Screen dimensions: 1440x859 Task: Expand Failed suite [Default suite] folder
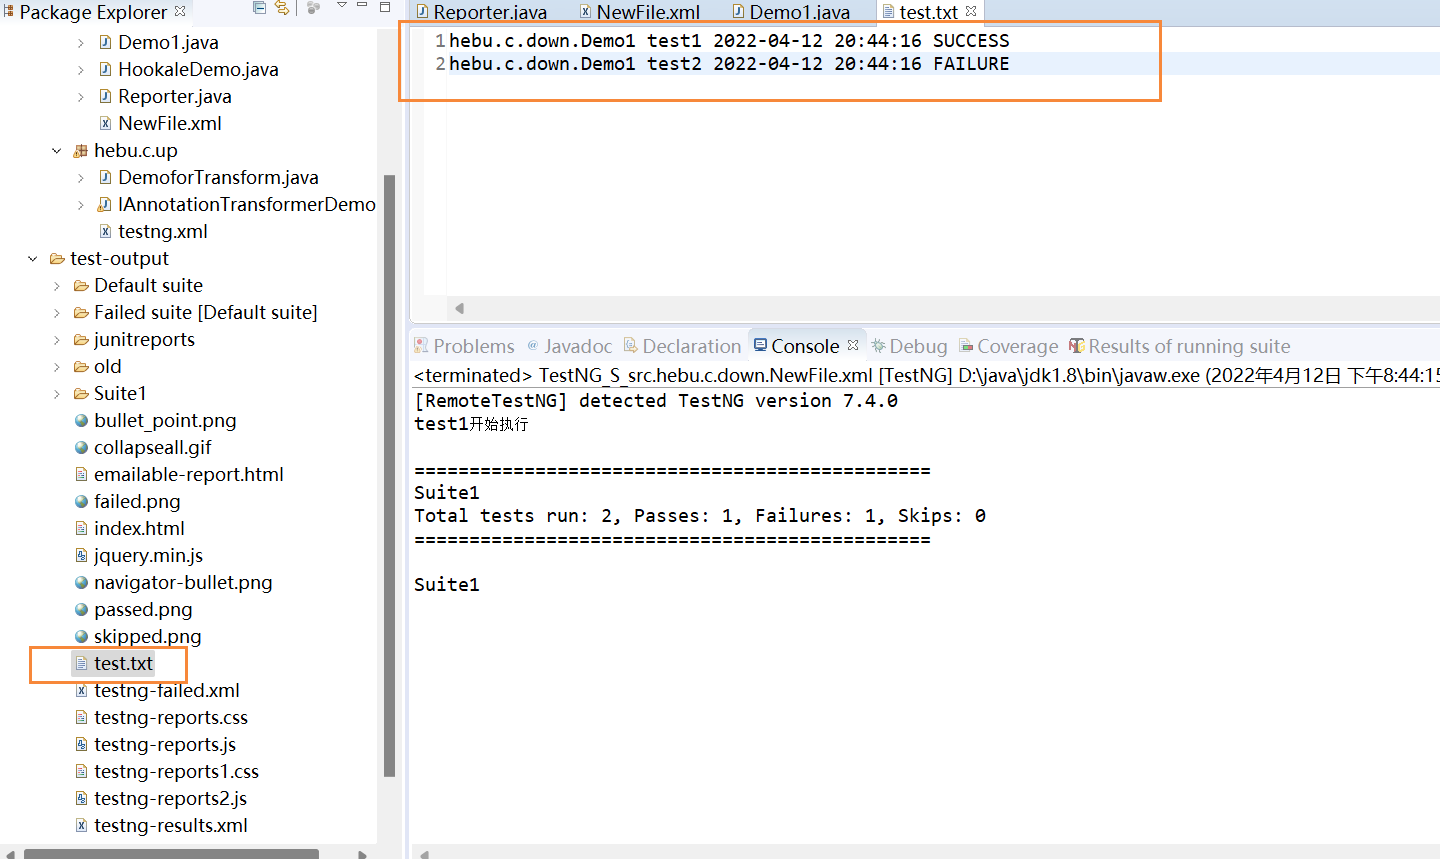57,313
